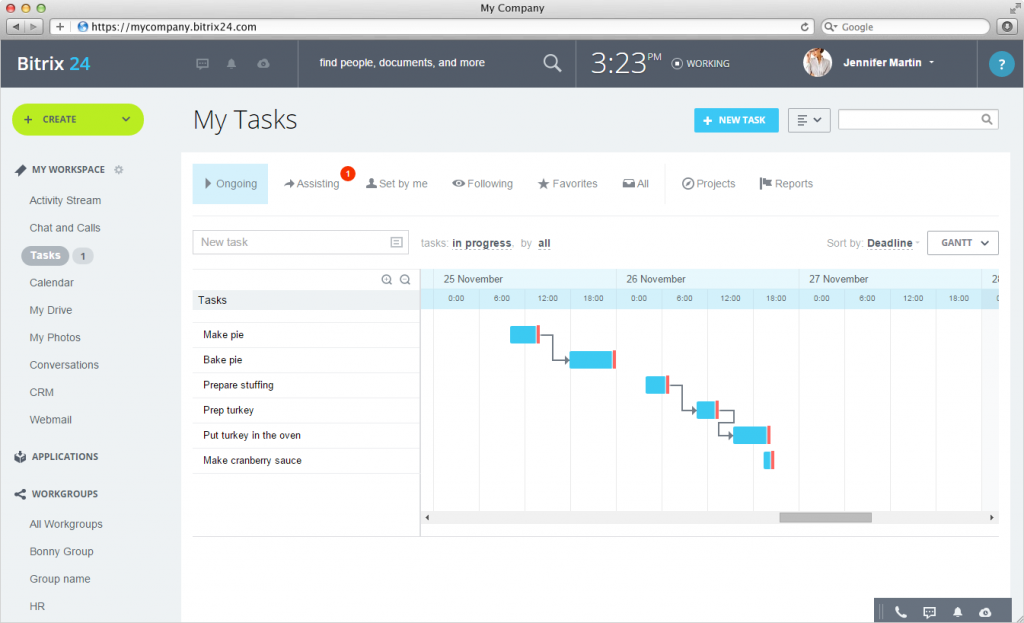This screenshot has width=1024, height=623.
Task: Open the help question mark button
Action: (x=1001, y=64)
